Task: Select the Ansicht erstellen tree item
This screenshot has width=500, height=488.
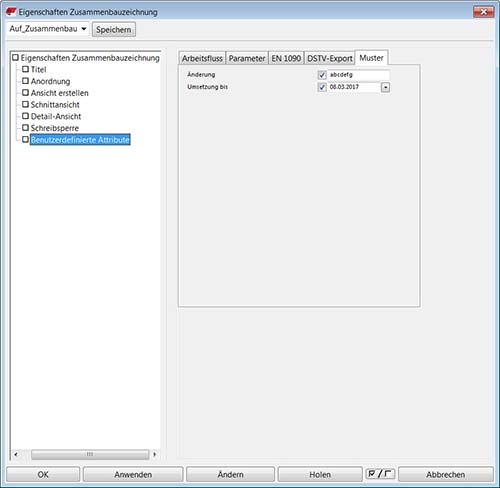Action: [x=60, y=93]
